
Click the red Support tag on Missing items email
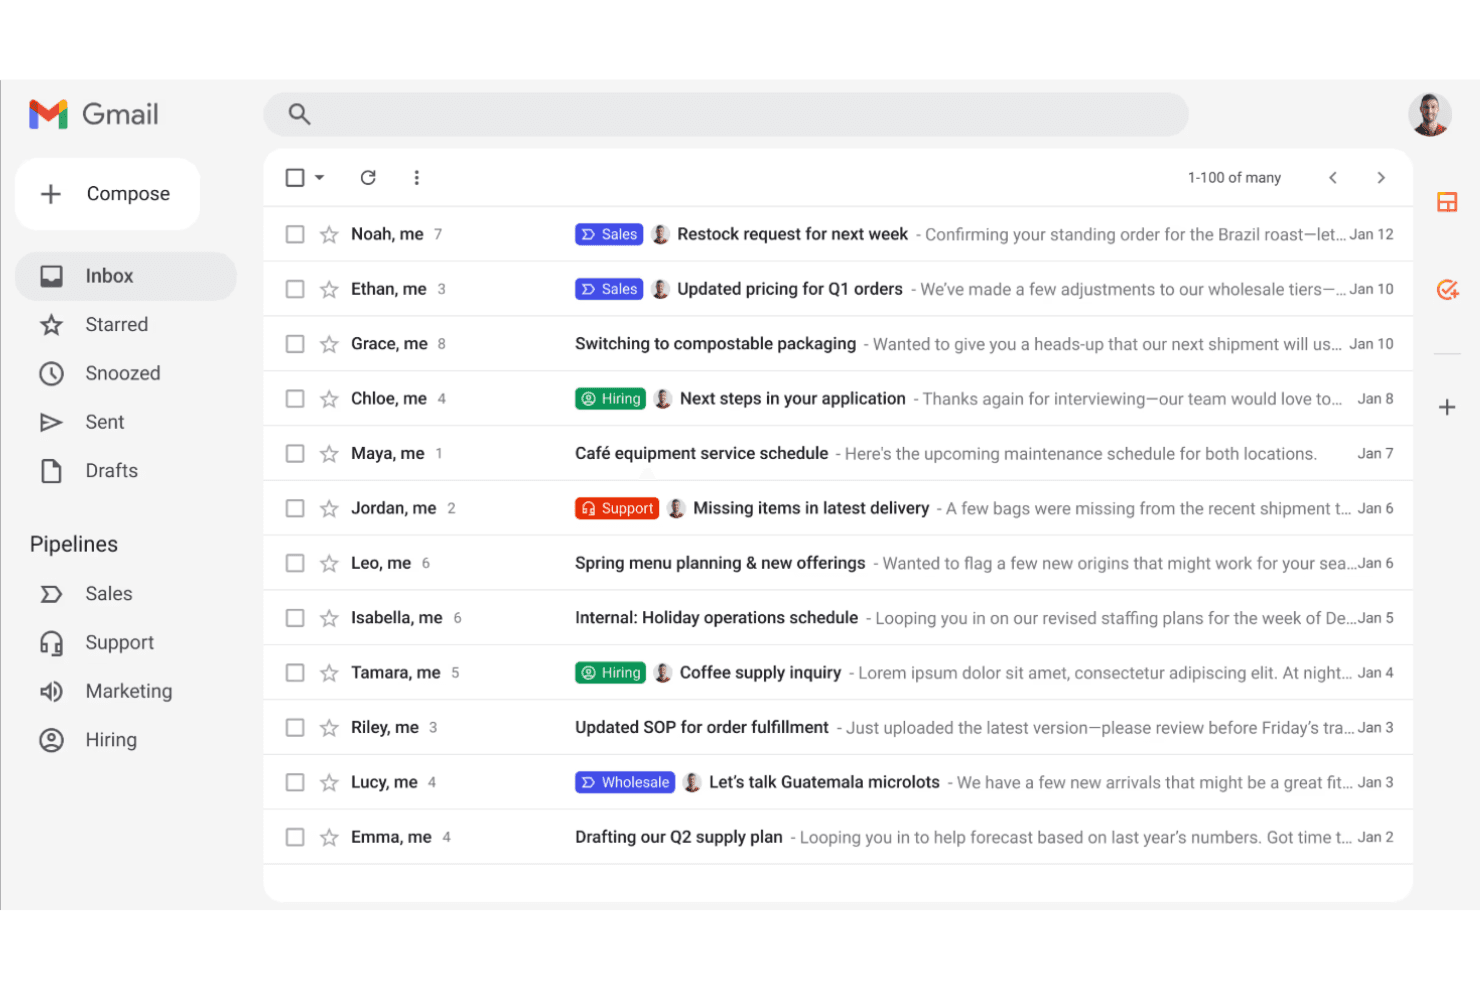pyautogui.click(x=617, y=508)
